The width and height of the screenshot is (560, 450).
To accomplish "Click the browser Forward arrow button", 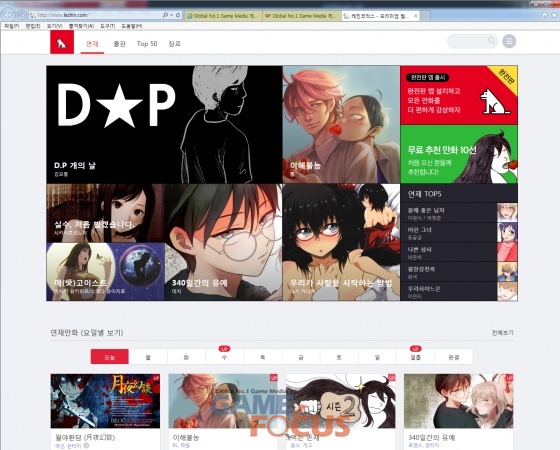I will (x=21, y=15).
